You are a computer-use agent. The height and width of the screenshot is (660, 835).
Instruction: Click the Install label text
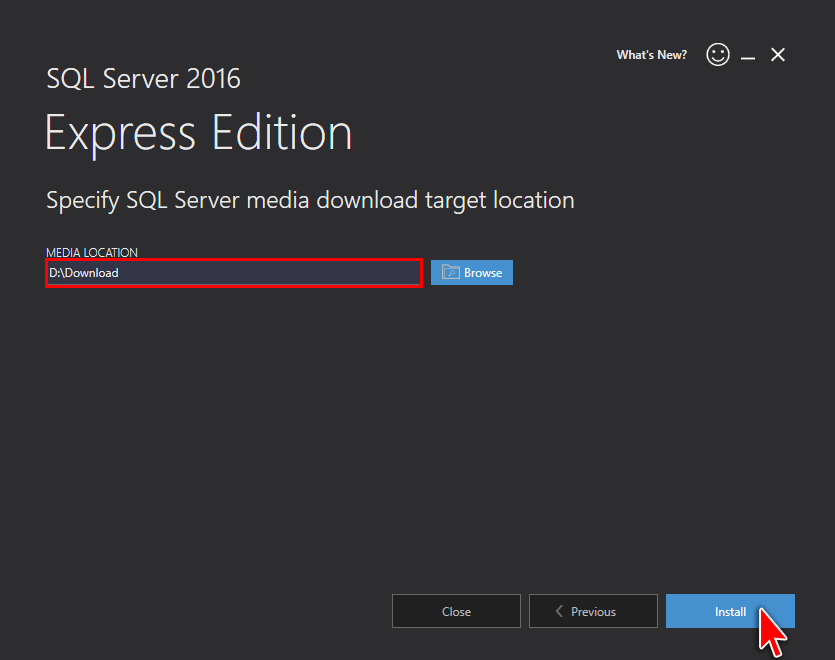click(730, 612)
